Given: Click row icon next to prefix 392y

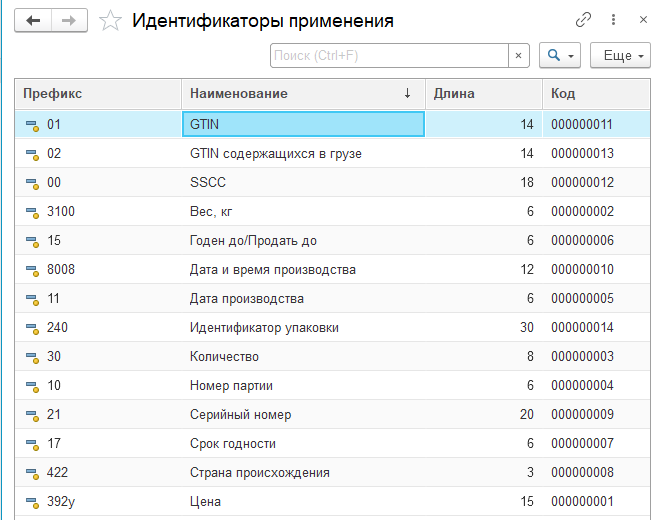Looking at the screenshot, I should tap(31, 502).
